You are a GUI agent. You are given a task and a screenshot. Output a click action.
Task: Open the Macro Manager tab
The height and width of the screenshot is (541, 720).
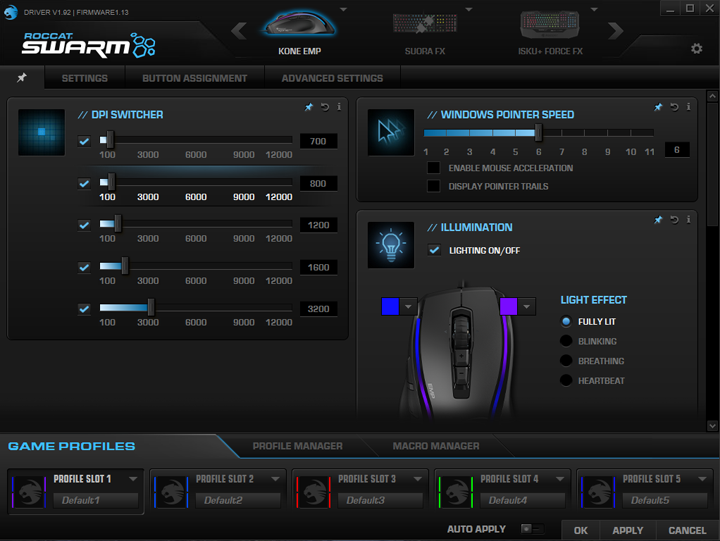tap(435, 446)
